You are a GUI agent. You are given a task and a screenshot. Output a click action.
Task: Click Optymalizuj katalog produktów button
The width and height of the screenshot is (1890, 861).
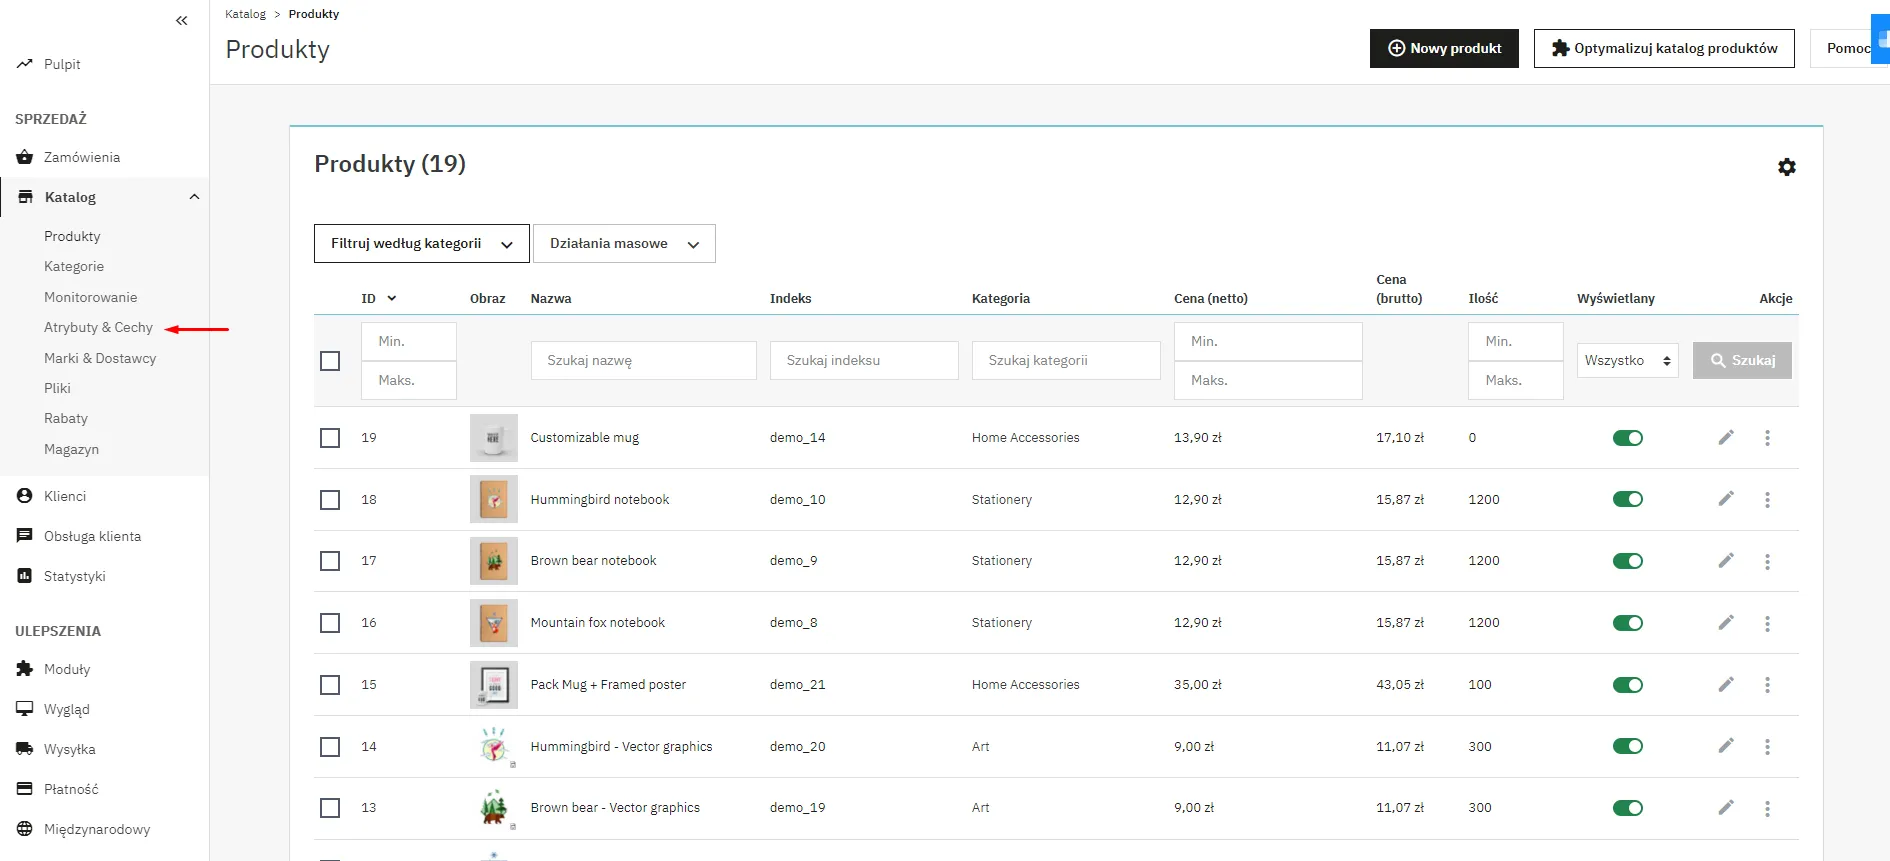point(1663,48)
